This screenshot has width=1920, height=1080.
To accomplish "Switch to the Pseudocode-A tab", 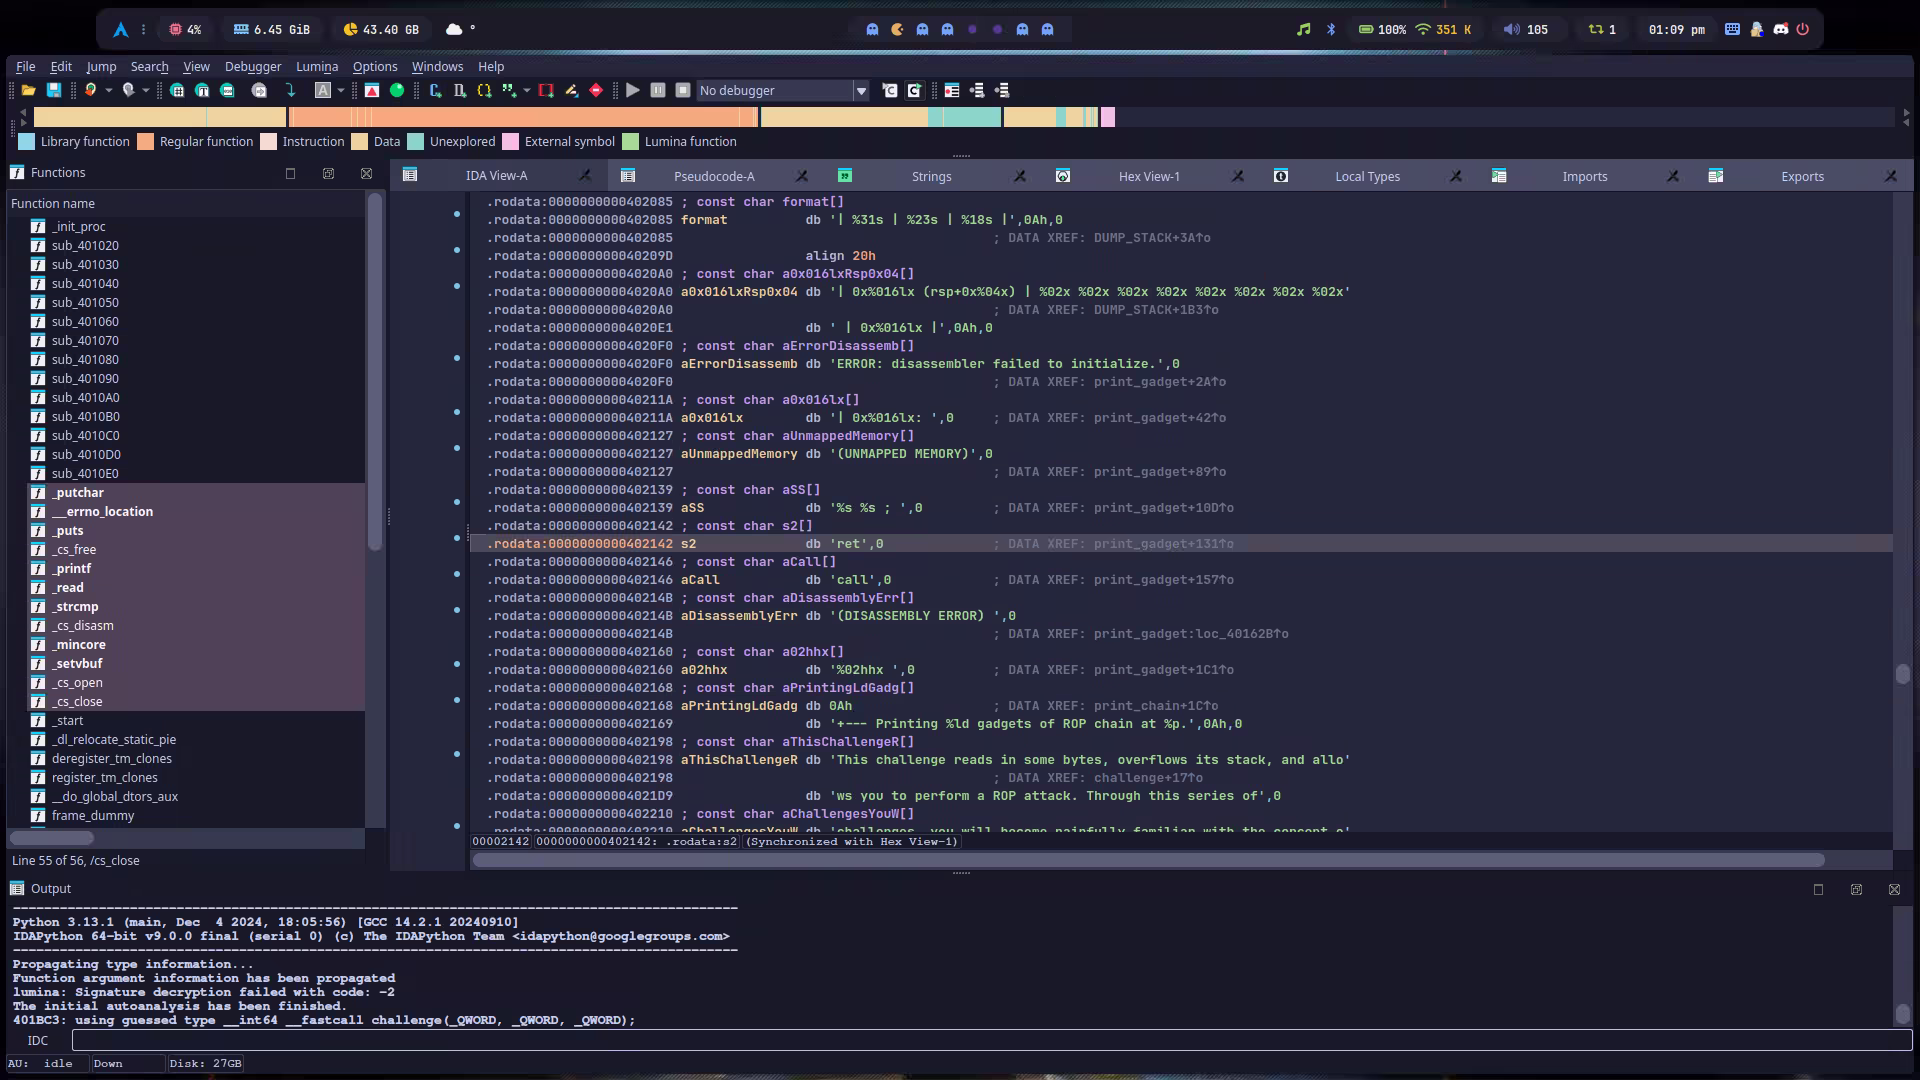I will 713,176.
